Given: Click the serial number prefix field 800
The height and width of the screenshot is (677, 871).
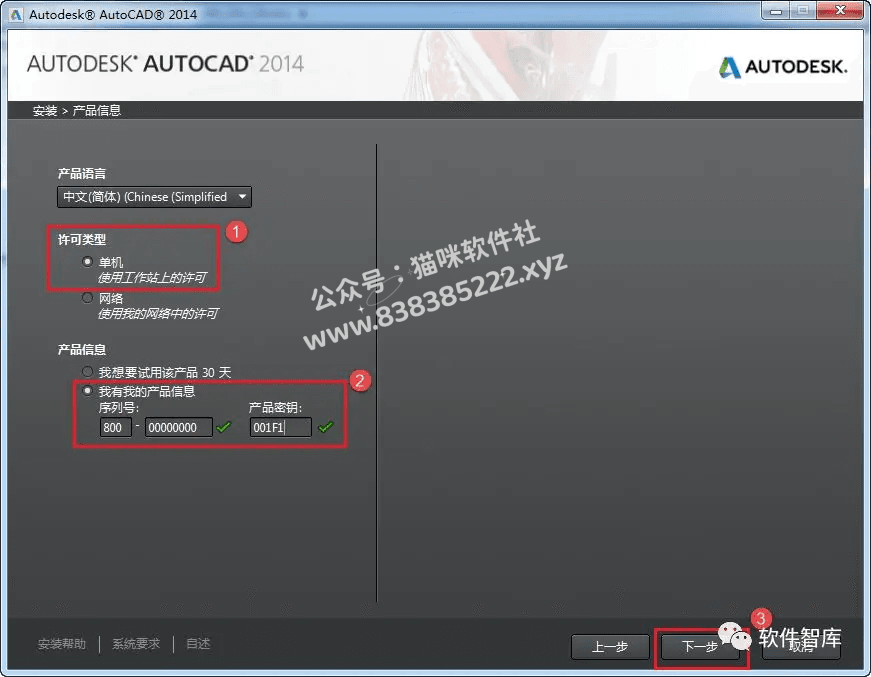Looking at the screenshot, I should pos(115,427).
